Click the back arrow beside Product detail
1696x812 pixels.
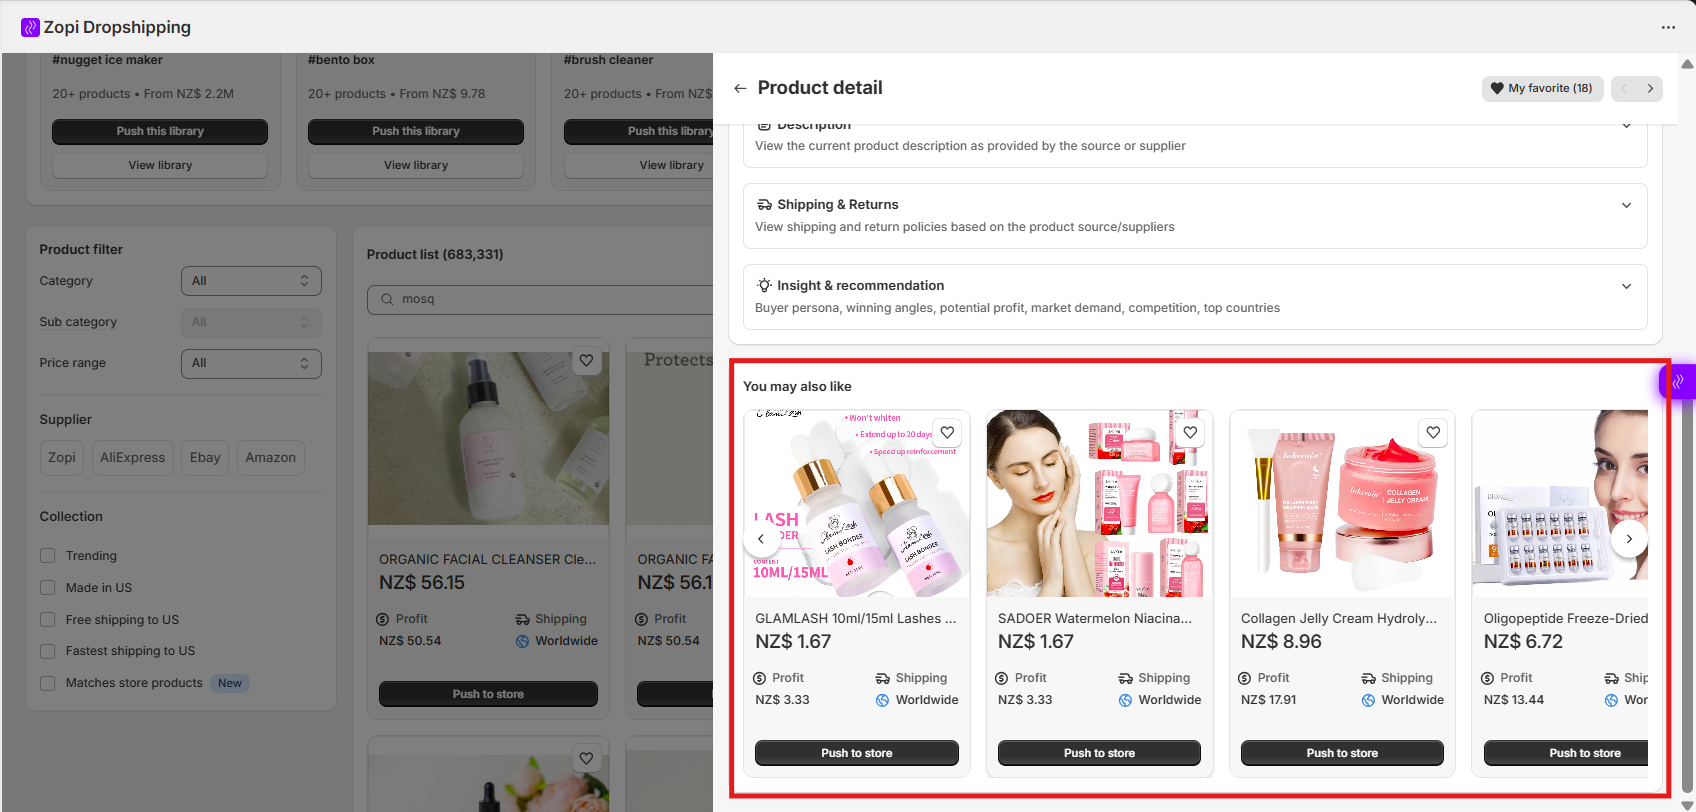(740, 88)
